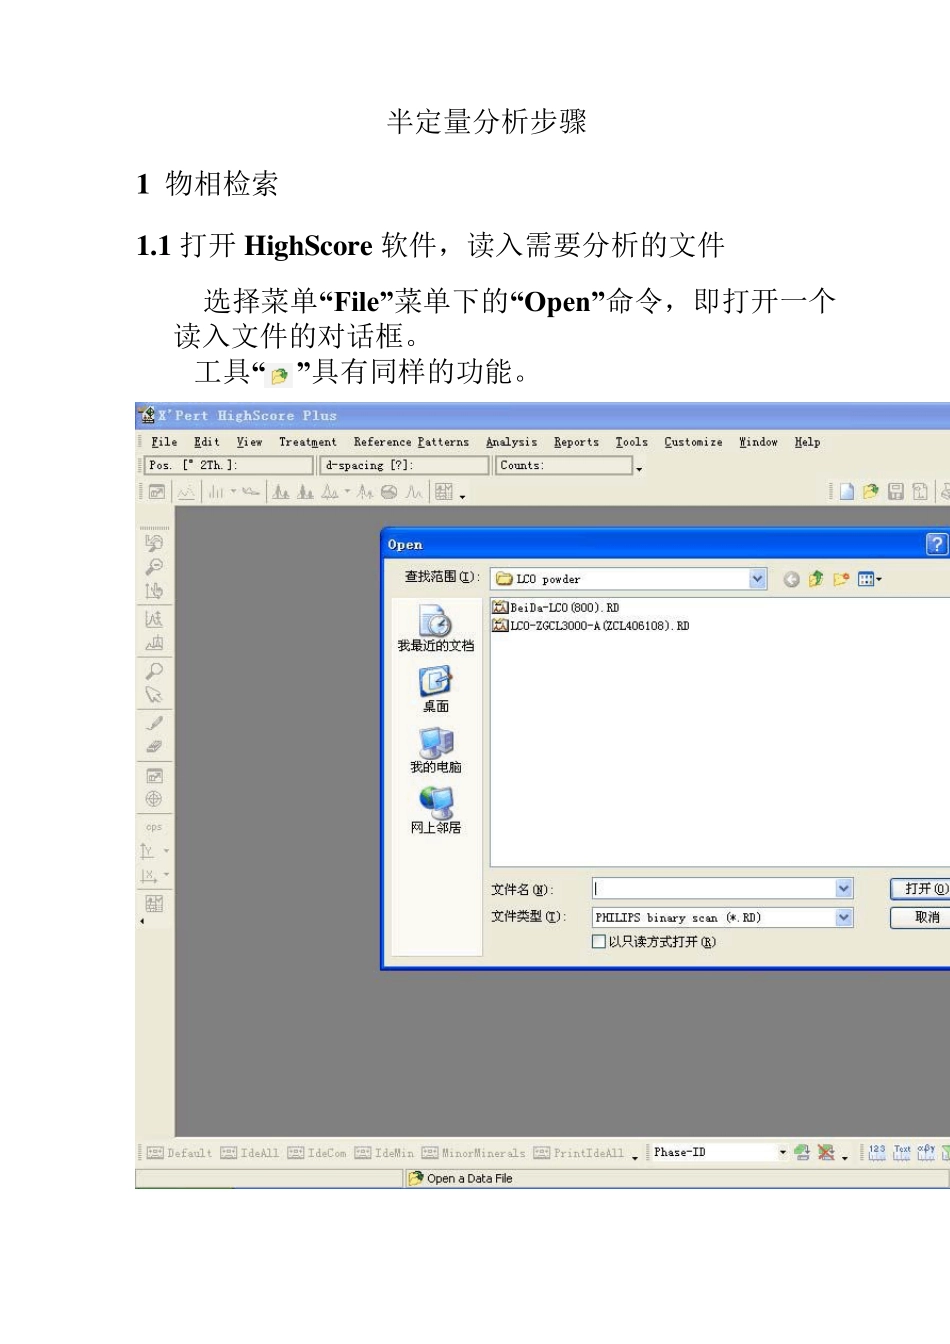Expand the 文件名 filename dropdown arrow
This screenshot has height=1344, width=950.
pos(844,888)
